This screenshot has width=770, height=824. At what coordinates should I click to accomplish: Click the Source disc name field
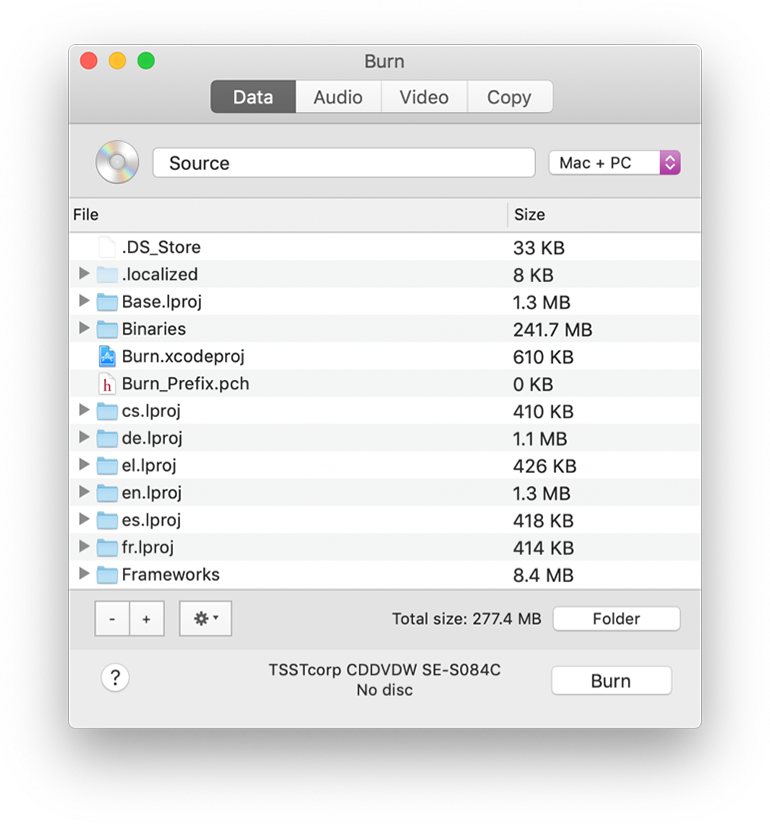pyautogui.click(x=343, y=163)
